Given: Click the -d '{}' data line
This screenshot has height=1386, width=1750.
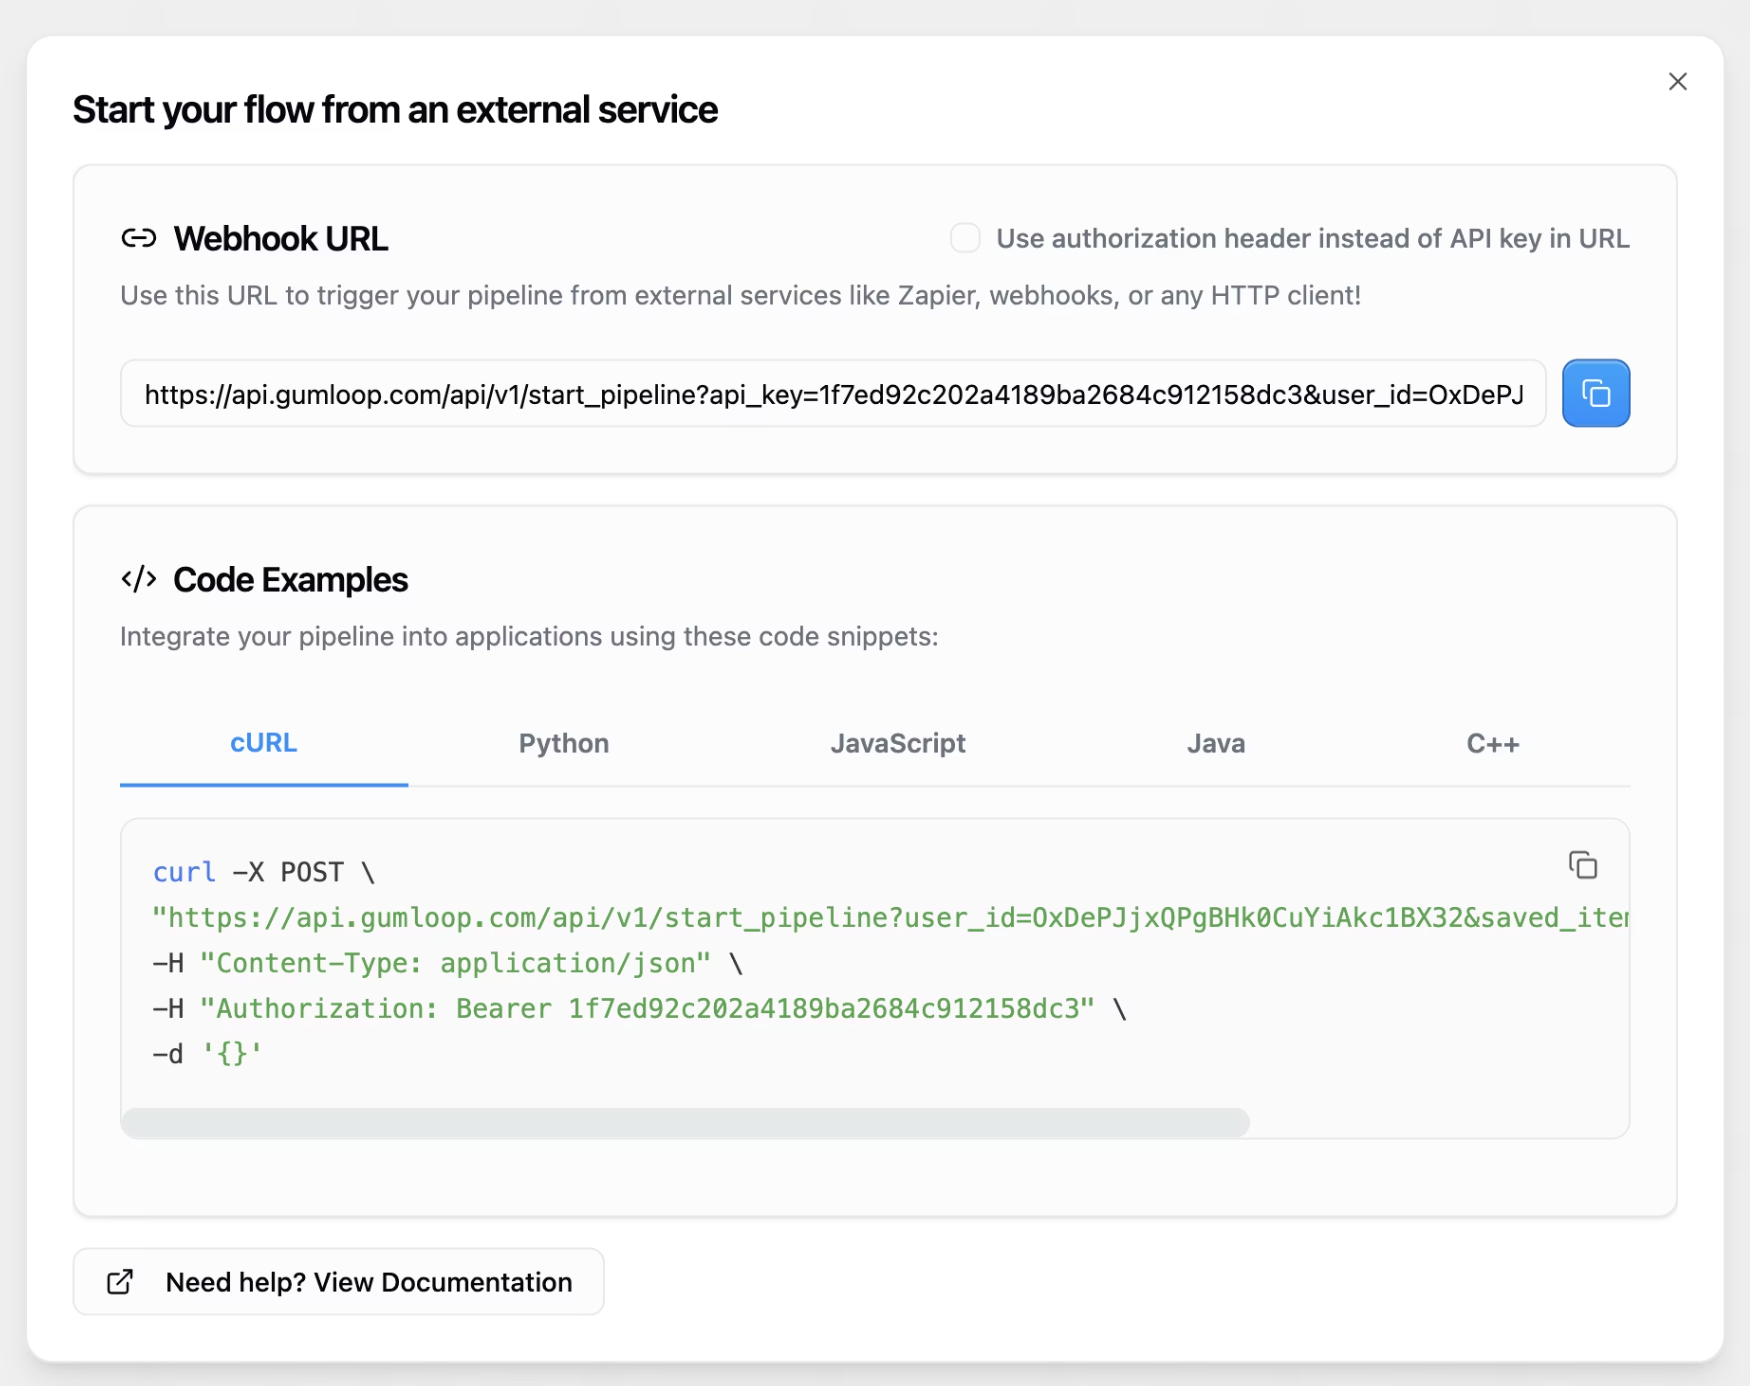Looking at the screenshot, I should click(207, 1054).
